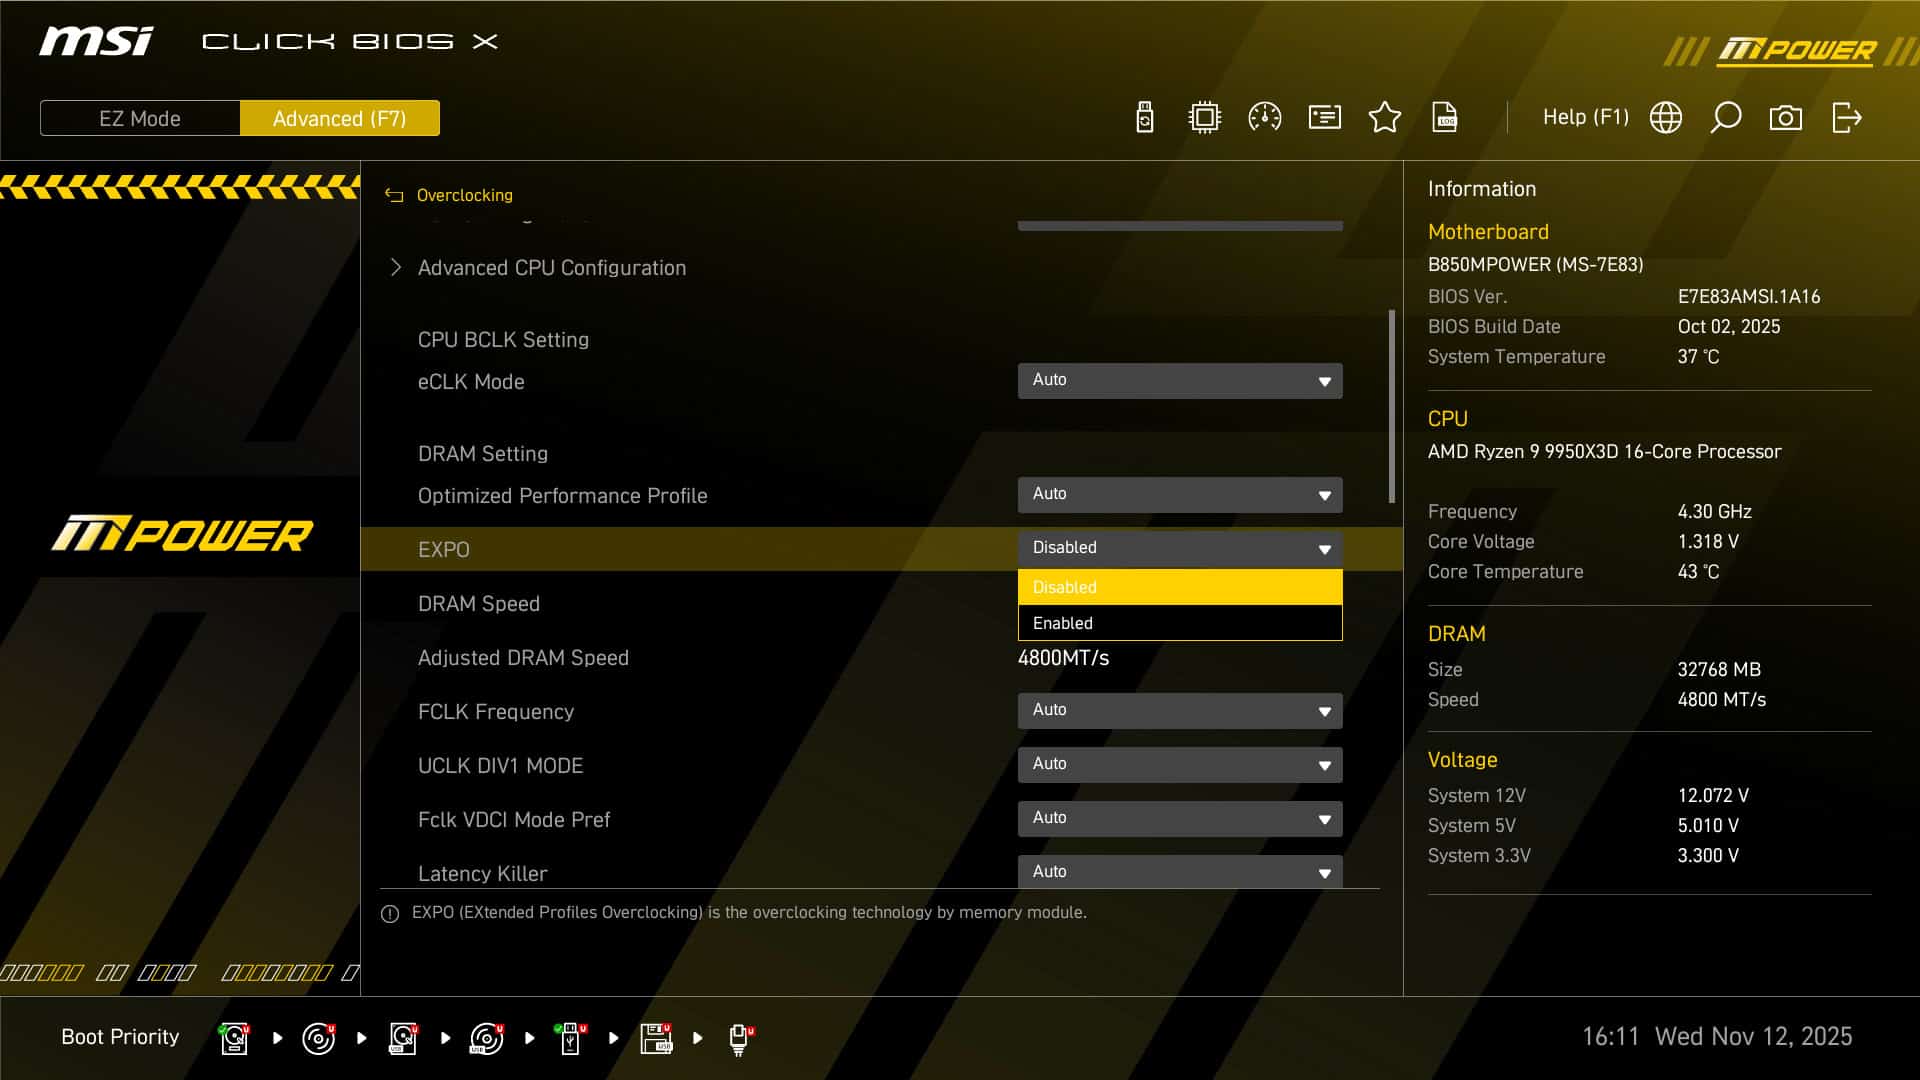Open the Optimized Performance Profile dropdown
The height and width of the screenshot is (1080, 1920).
pos(1180,495)
